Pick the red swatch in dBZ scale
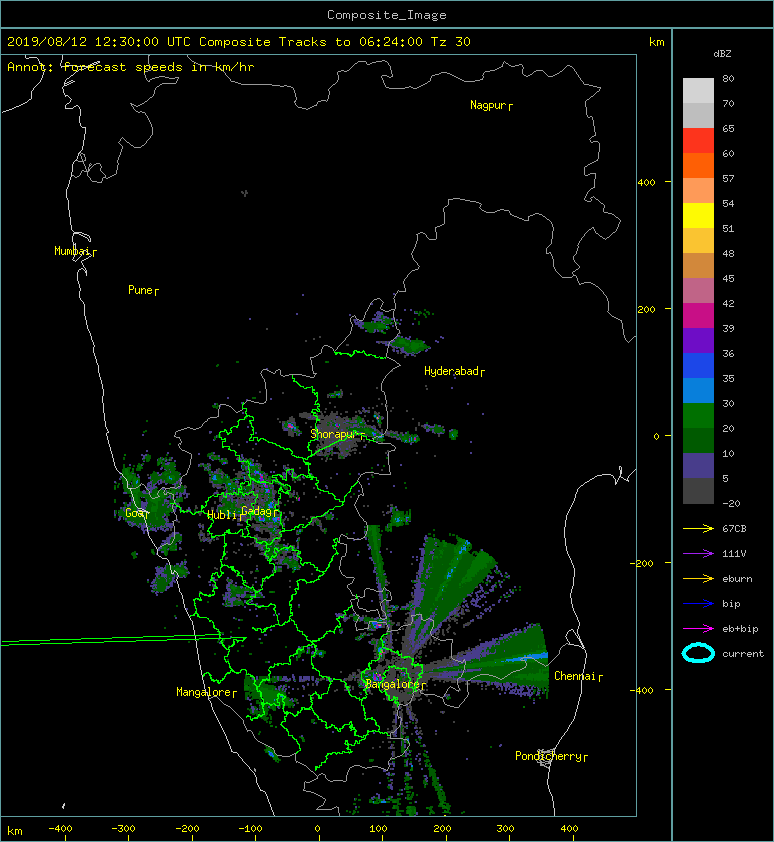This screenshot has height=842, width=774. (698, 141)
